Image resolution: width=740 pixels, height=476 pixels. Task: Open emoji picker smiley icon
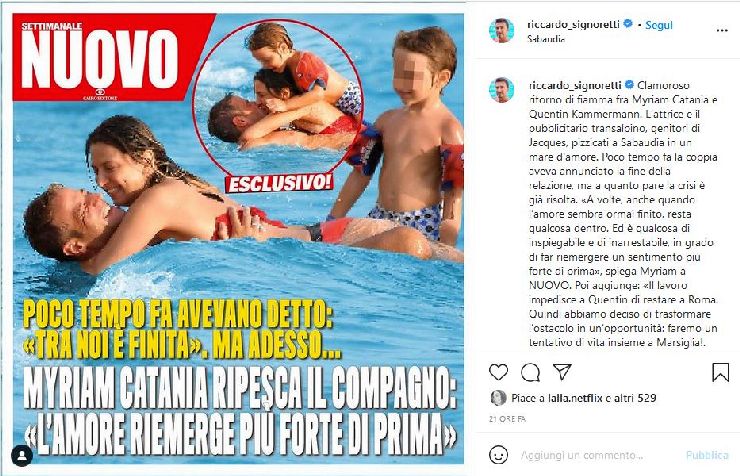(x=499, y=455)
